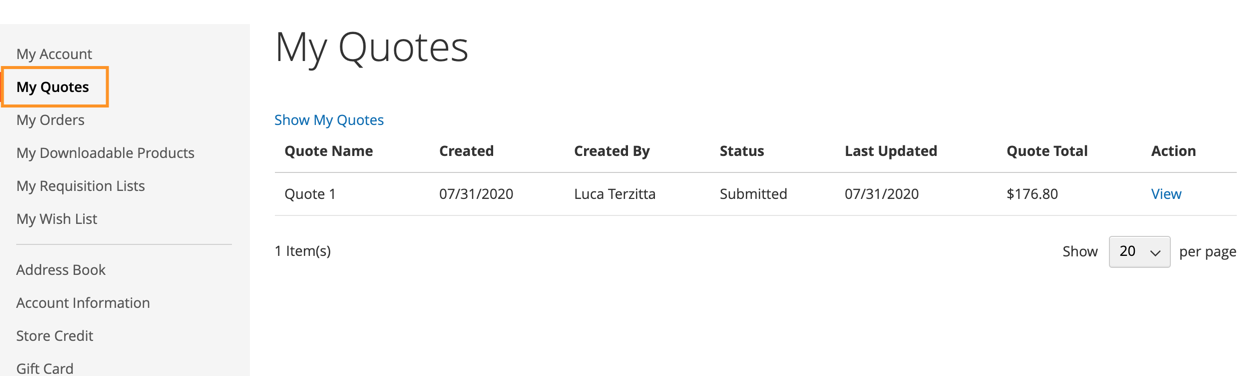This screenshot has height=376, width=1243.
Task: Open Account Information page
Action: (83, 303)
